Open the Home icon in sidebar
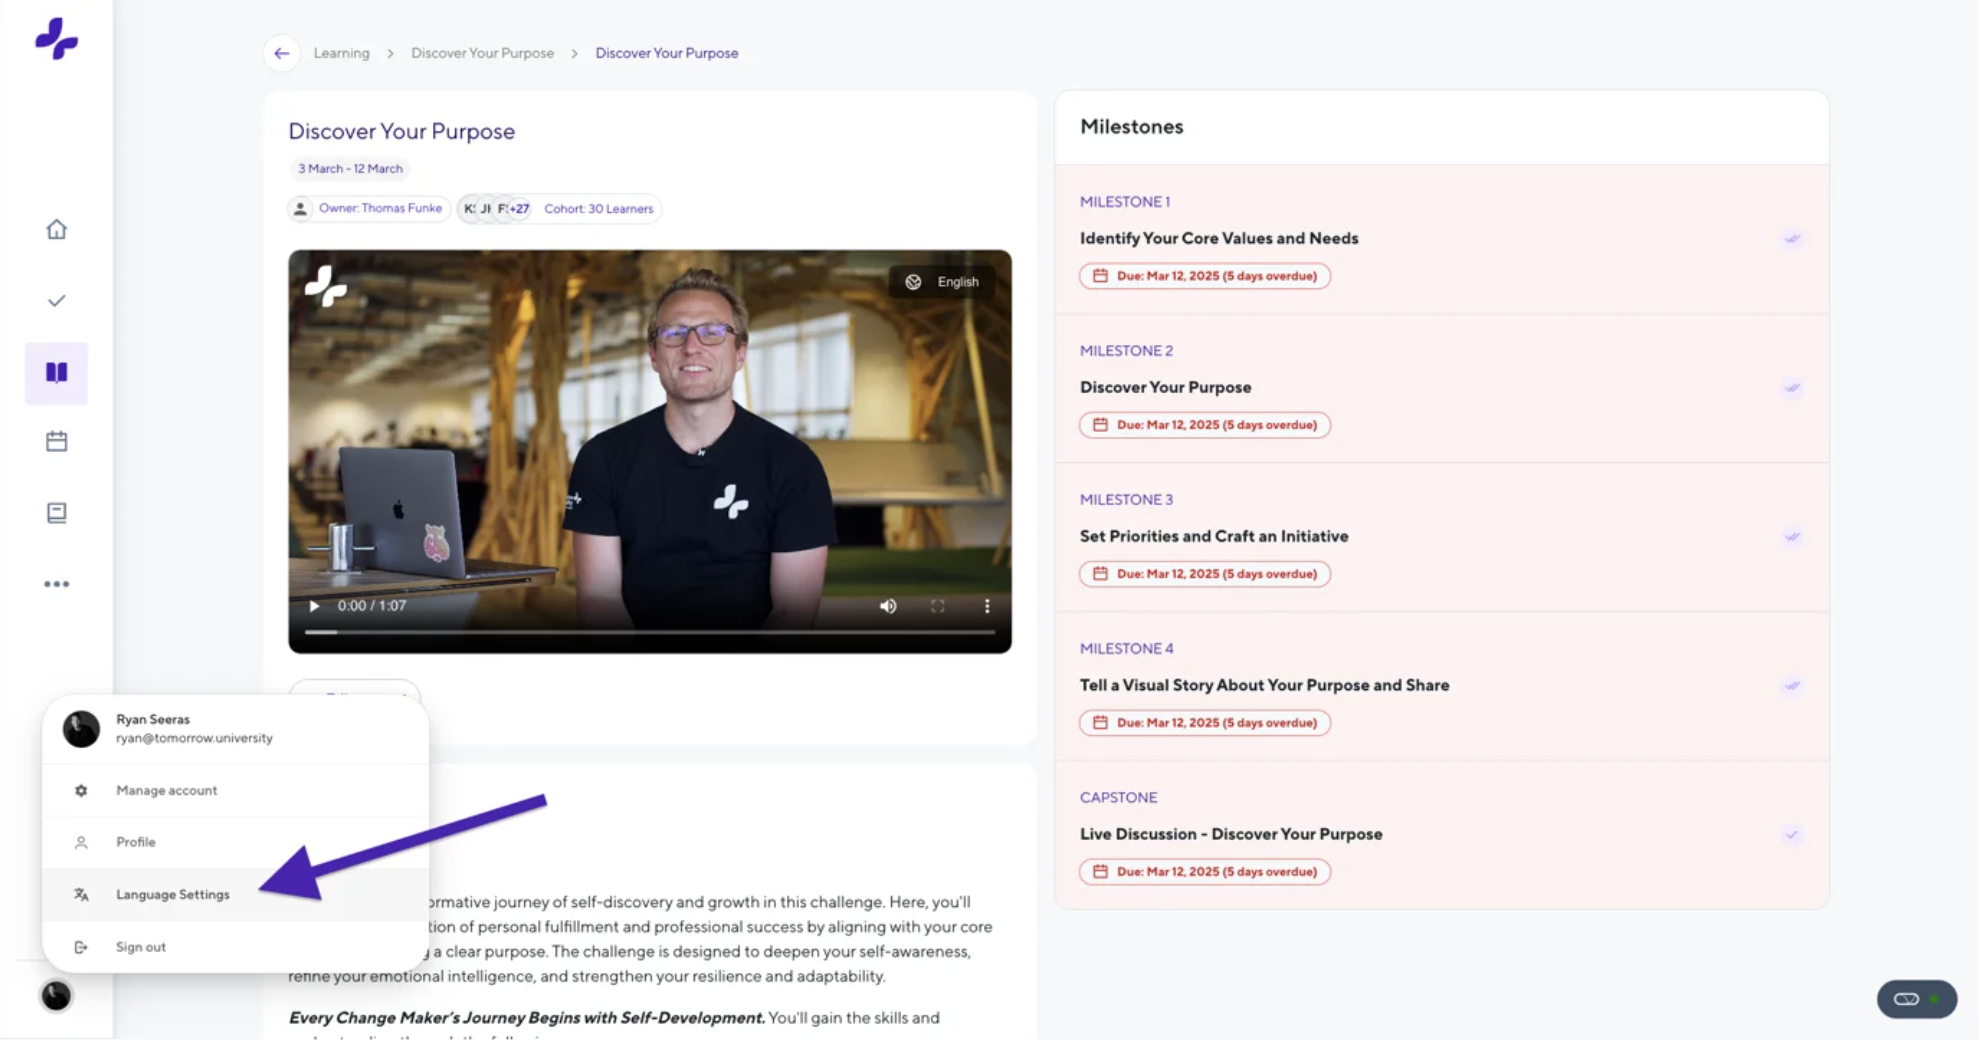The height and width of the screenshot is (1044, 1980). (x=56, y=229)
